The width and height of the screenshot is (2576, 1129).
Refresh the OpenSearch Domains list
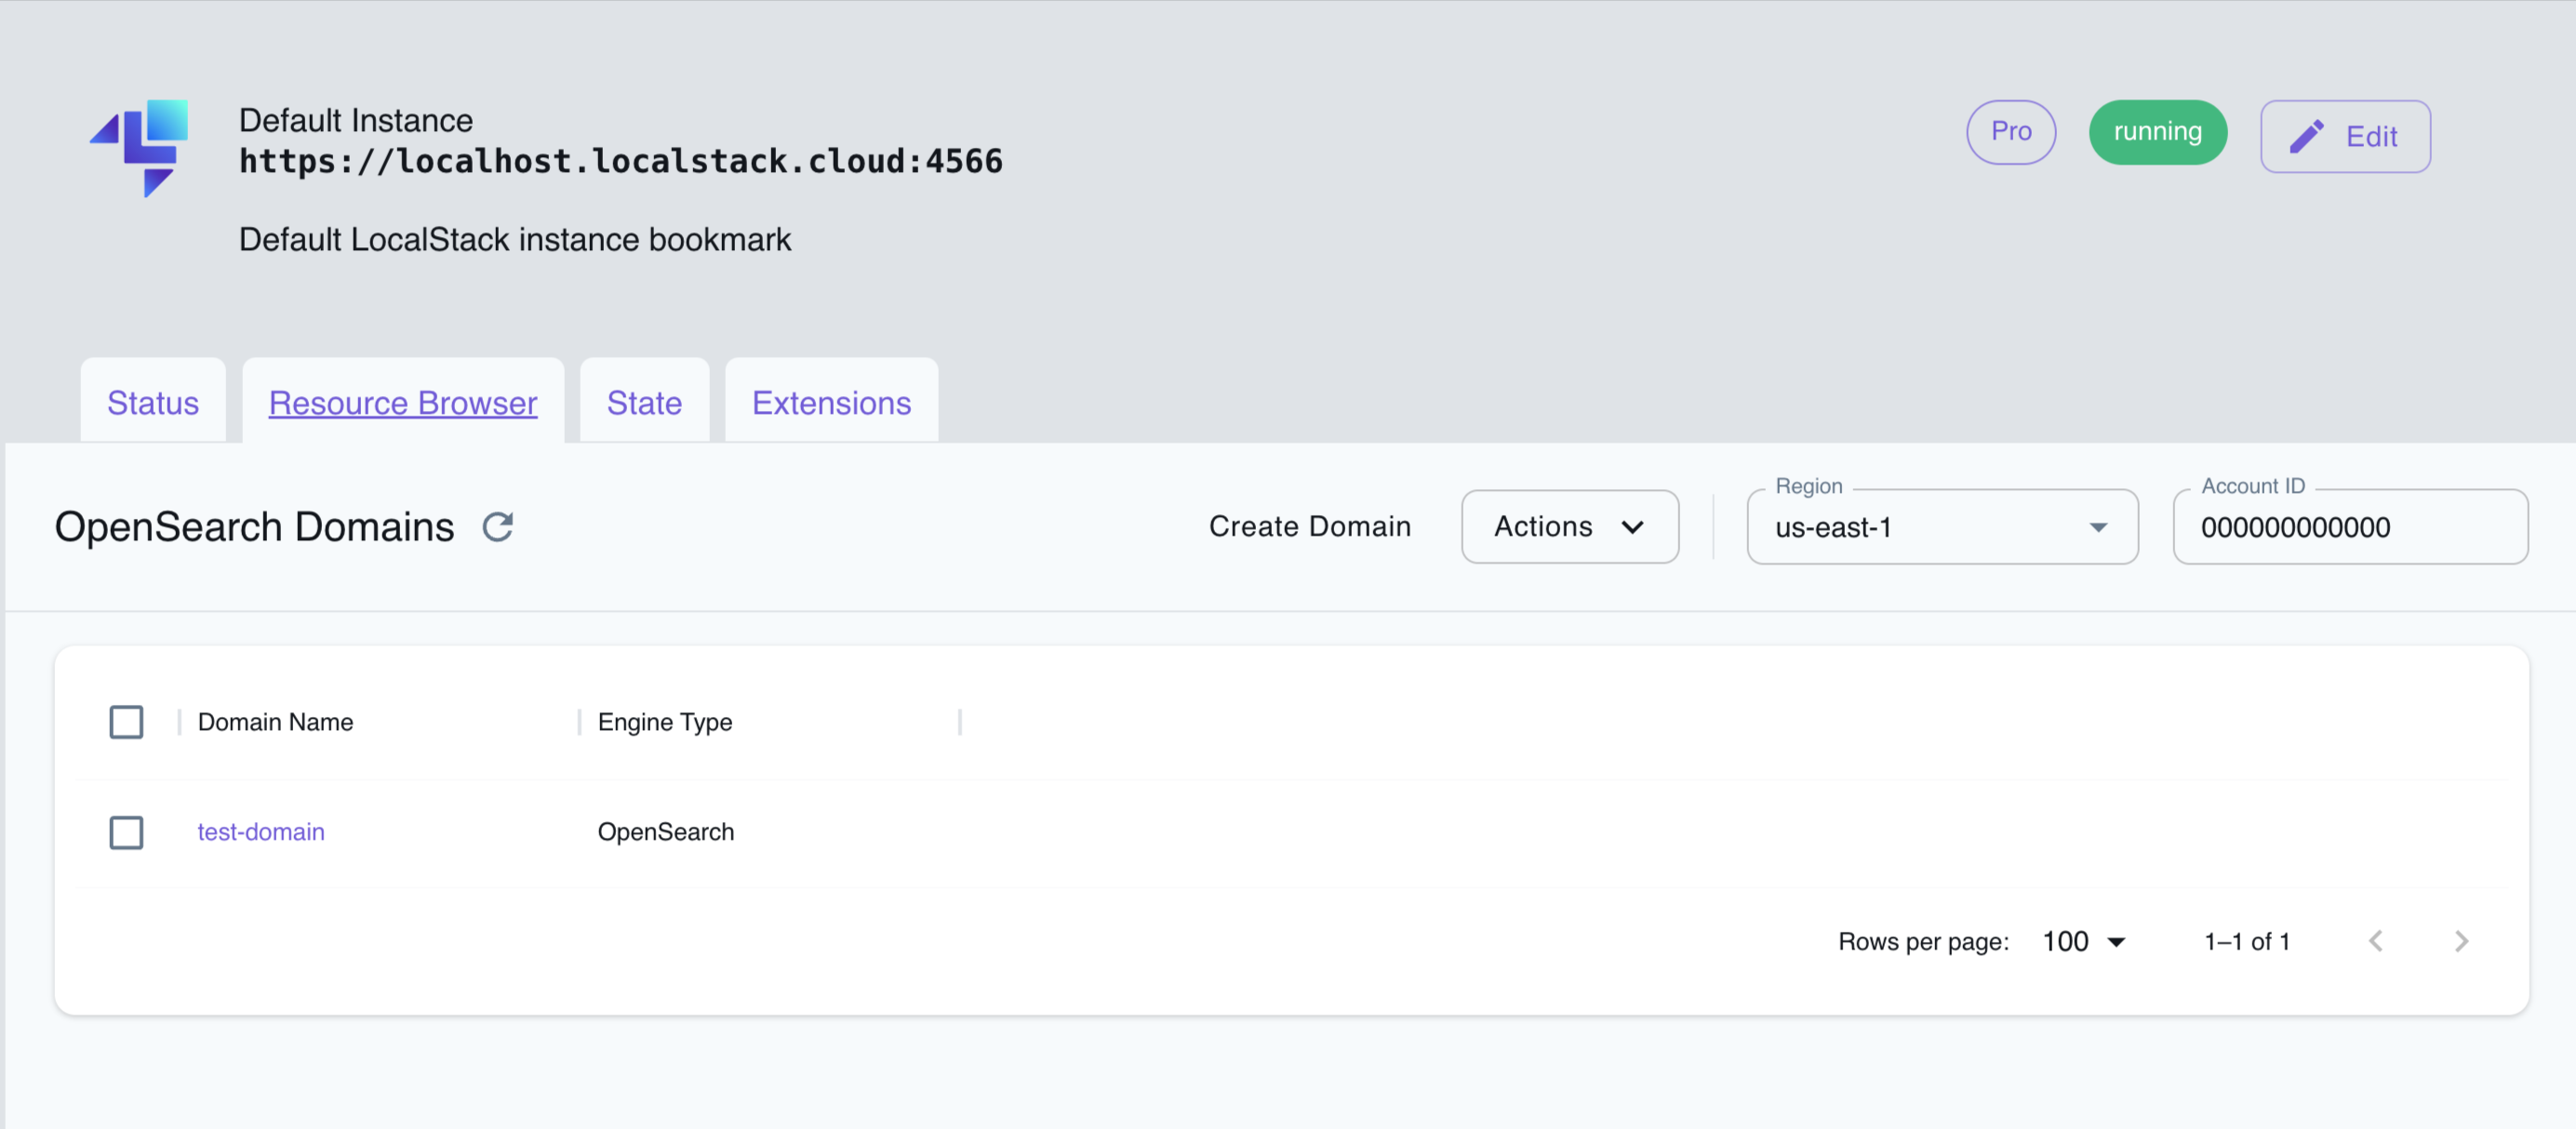click(499, 526)
